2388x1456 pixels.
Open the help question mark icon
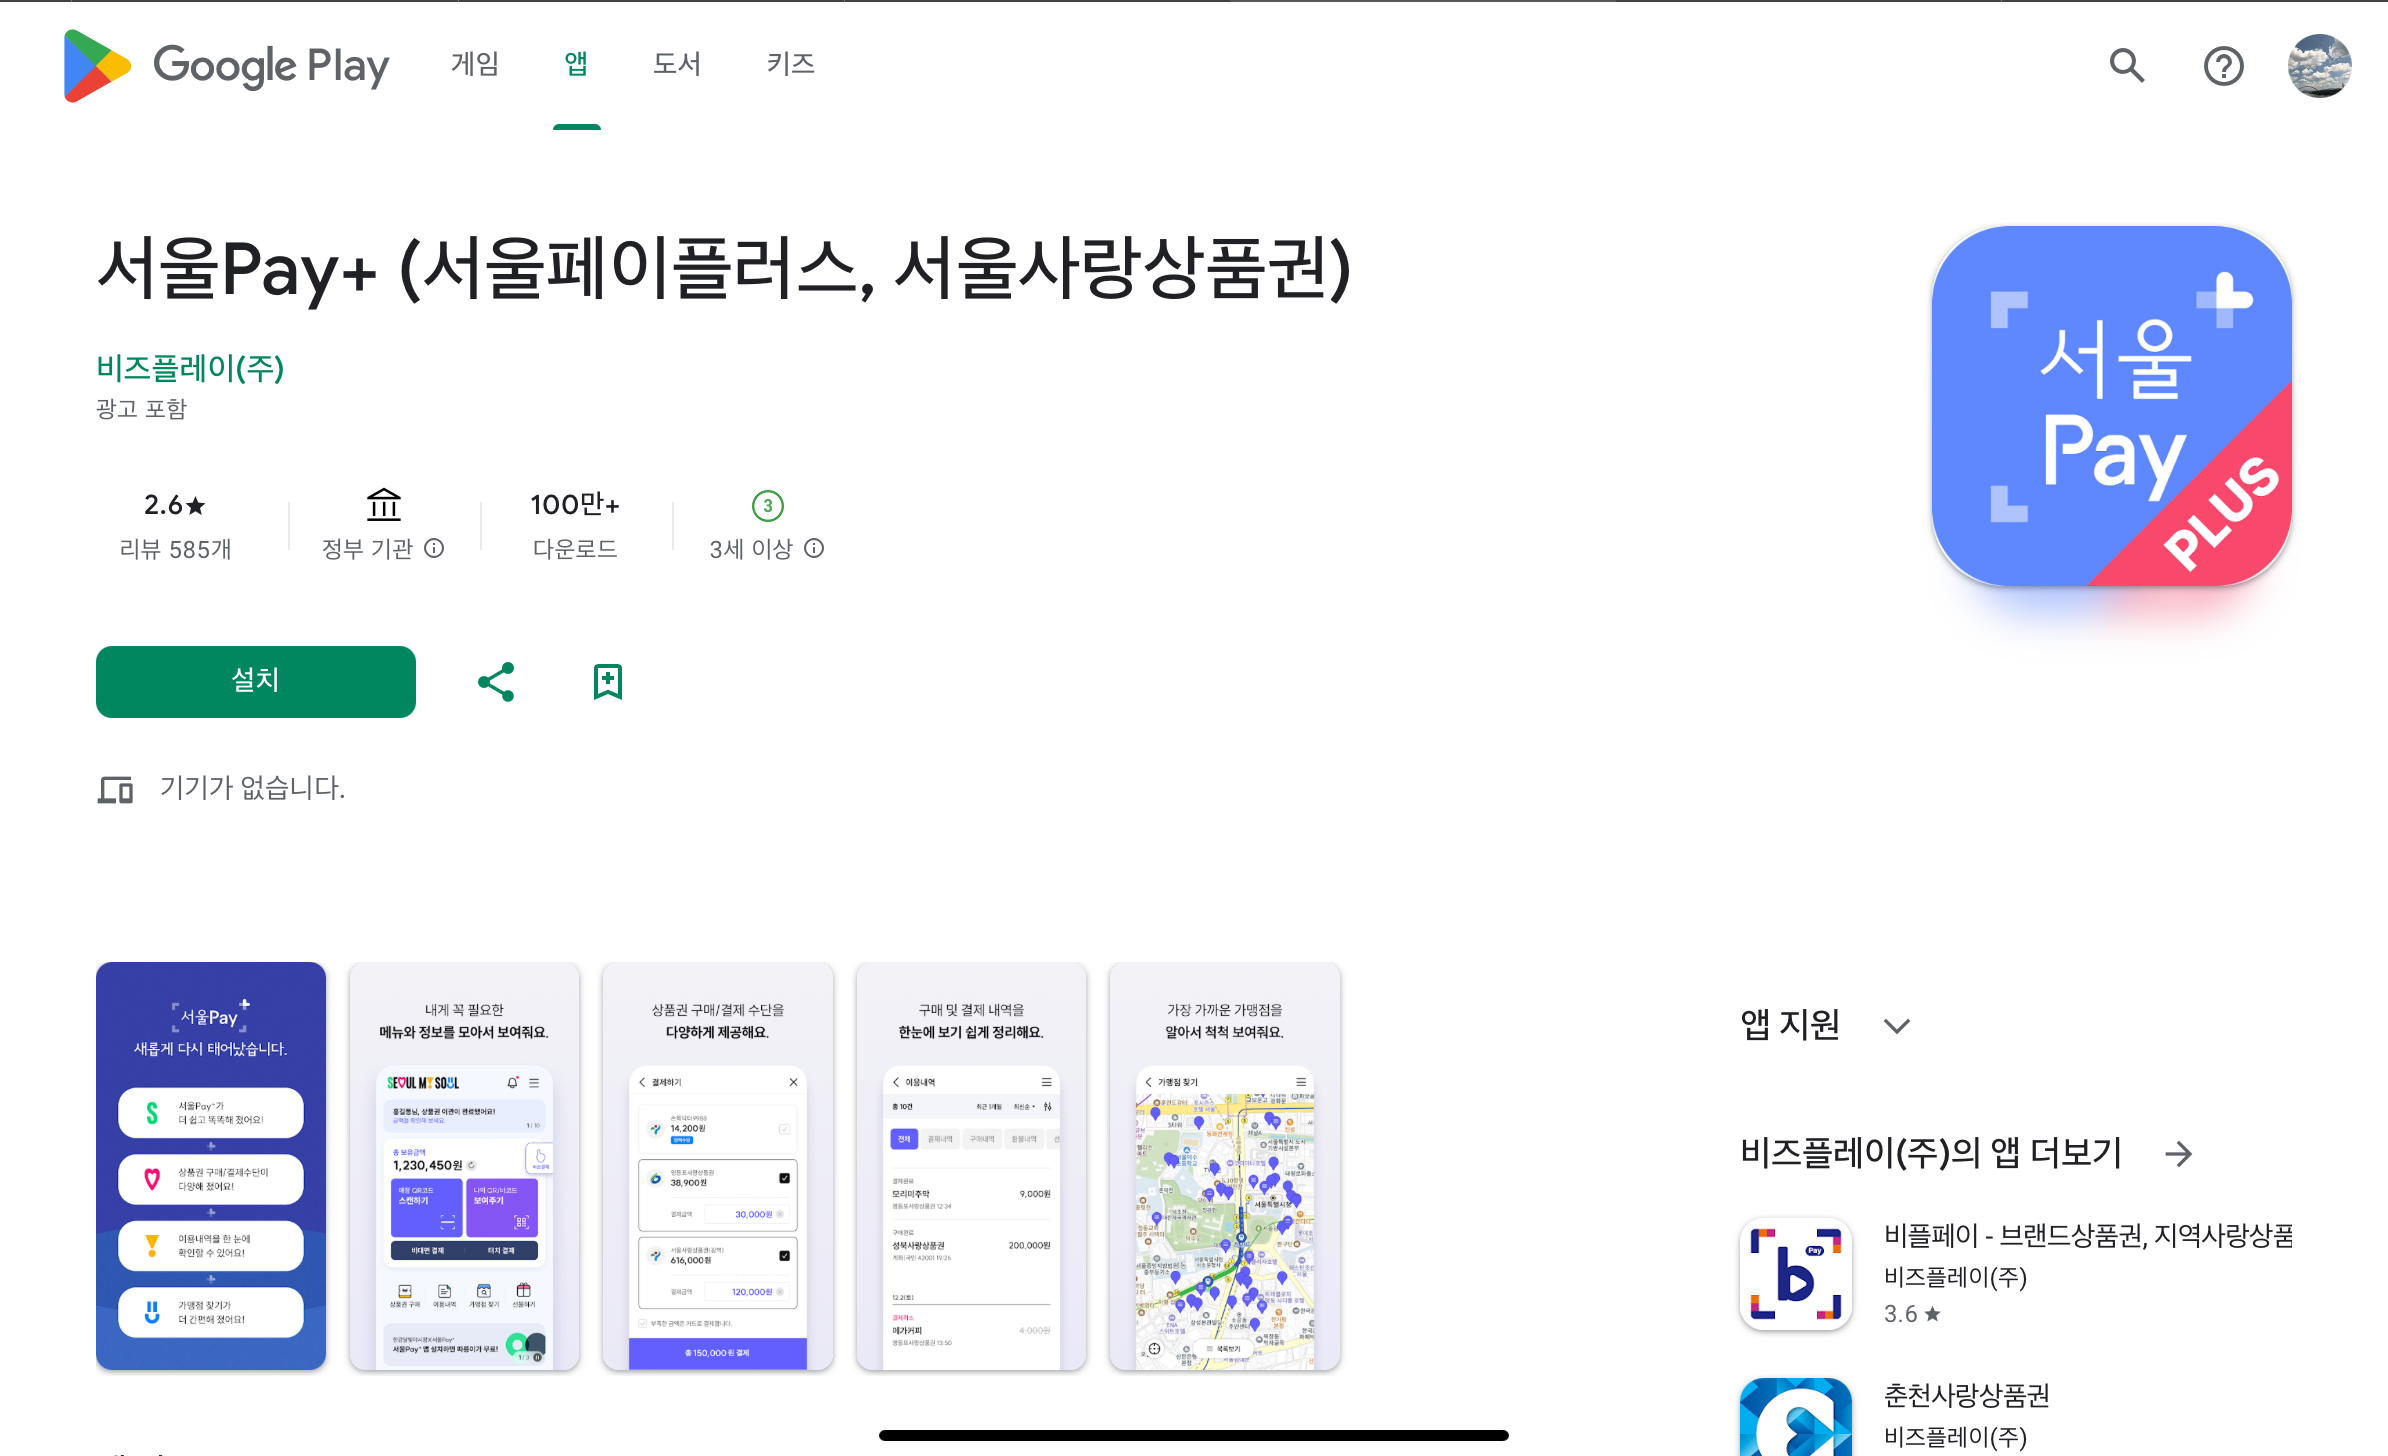pyautogui.click(x=2223, y=66)
